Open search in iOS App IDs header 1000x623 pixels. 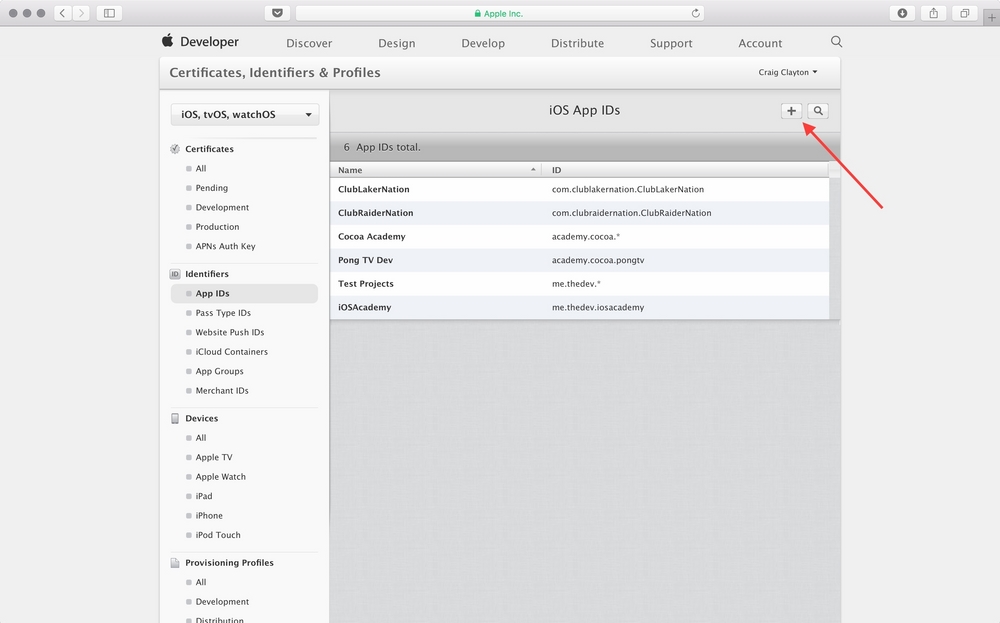point(818,111)
